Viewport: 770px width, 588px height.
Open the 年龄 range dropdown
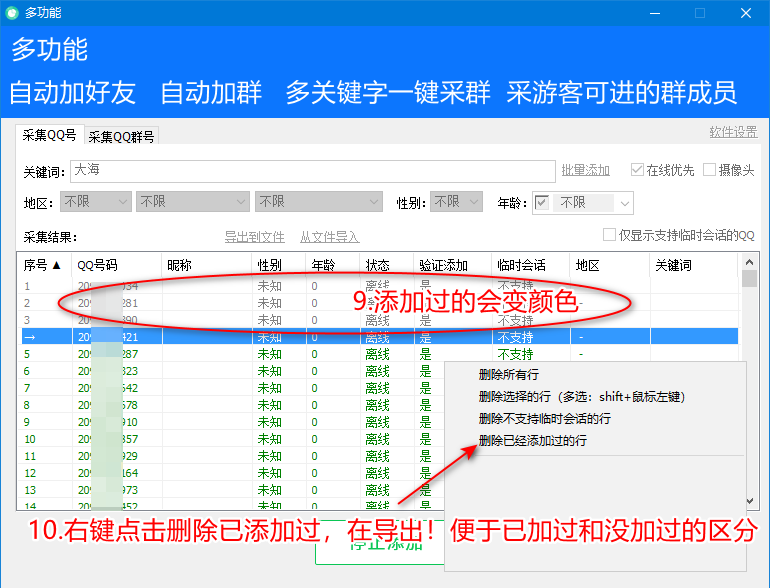[594, 202]
